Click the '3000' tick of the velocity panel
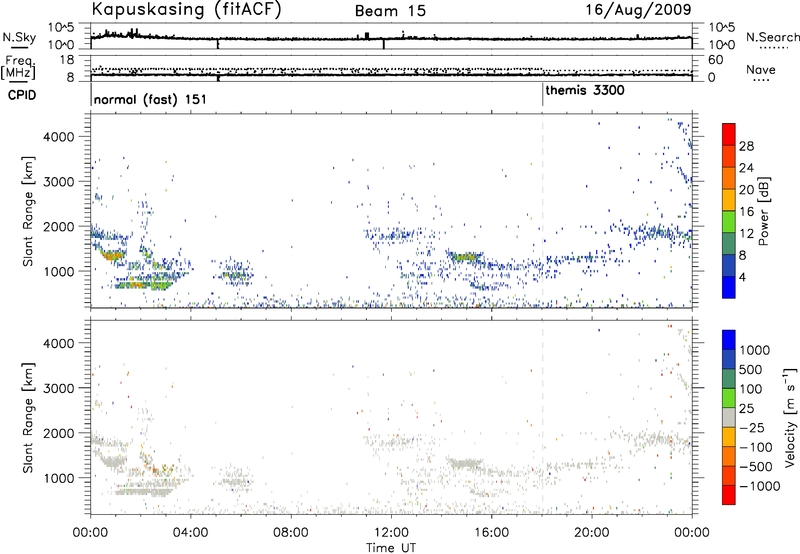The height and width of the screenshot is (554, 800). pyautogui.click(x=59, y=388)
